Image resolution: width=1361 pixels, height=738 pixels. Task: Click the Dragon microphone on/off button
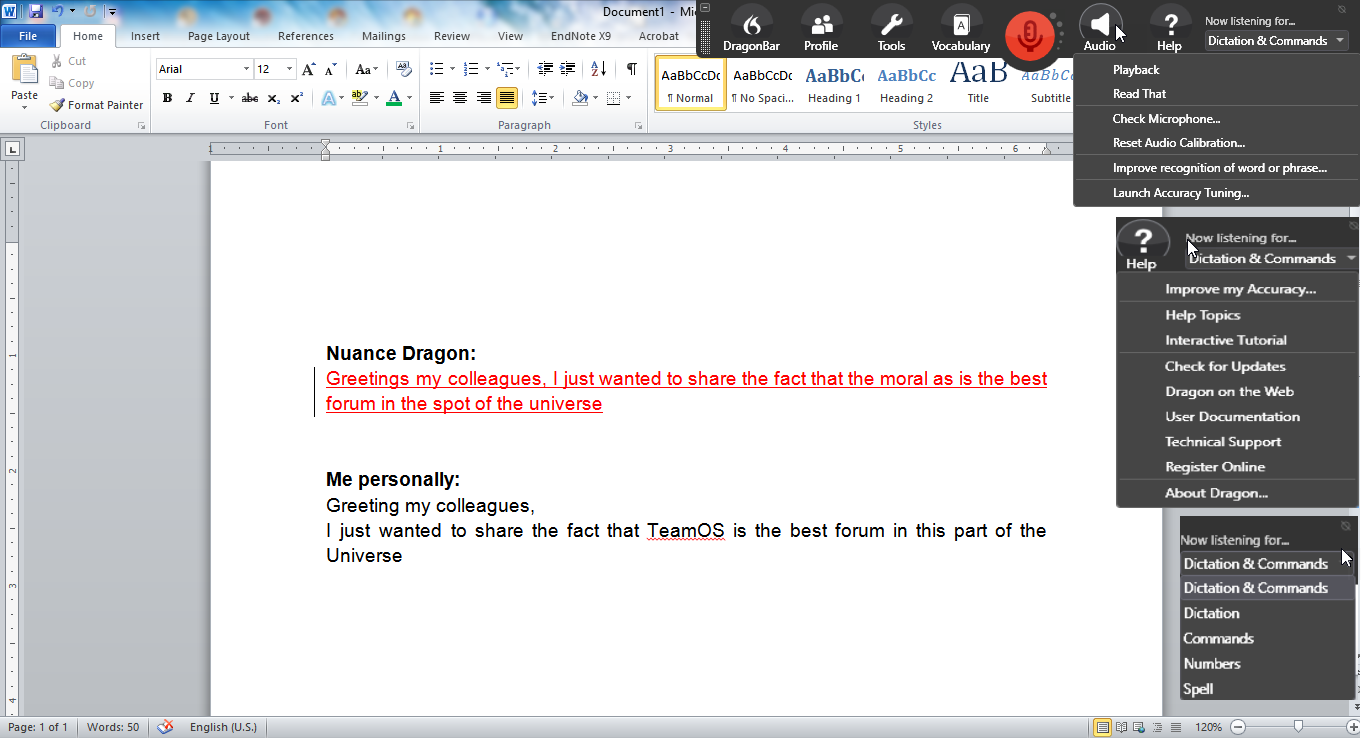(x=1030, y=36)
